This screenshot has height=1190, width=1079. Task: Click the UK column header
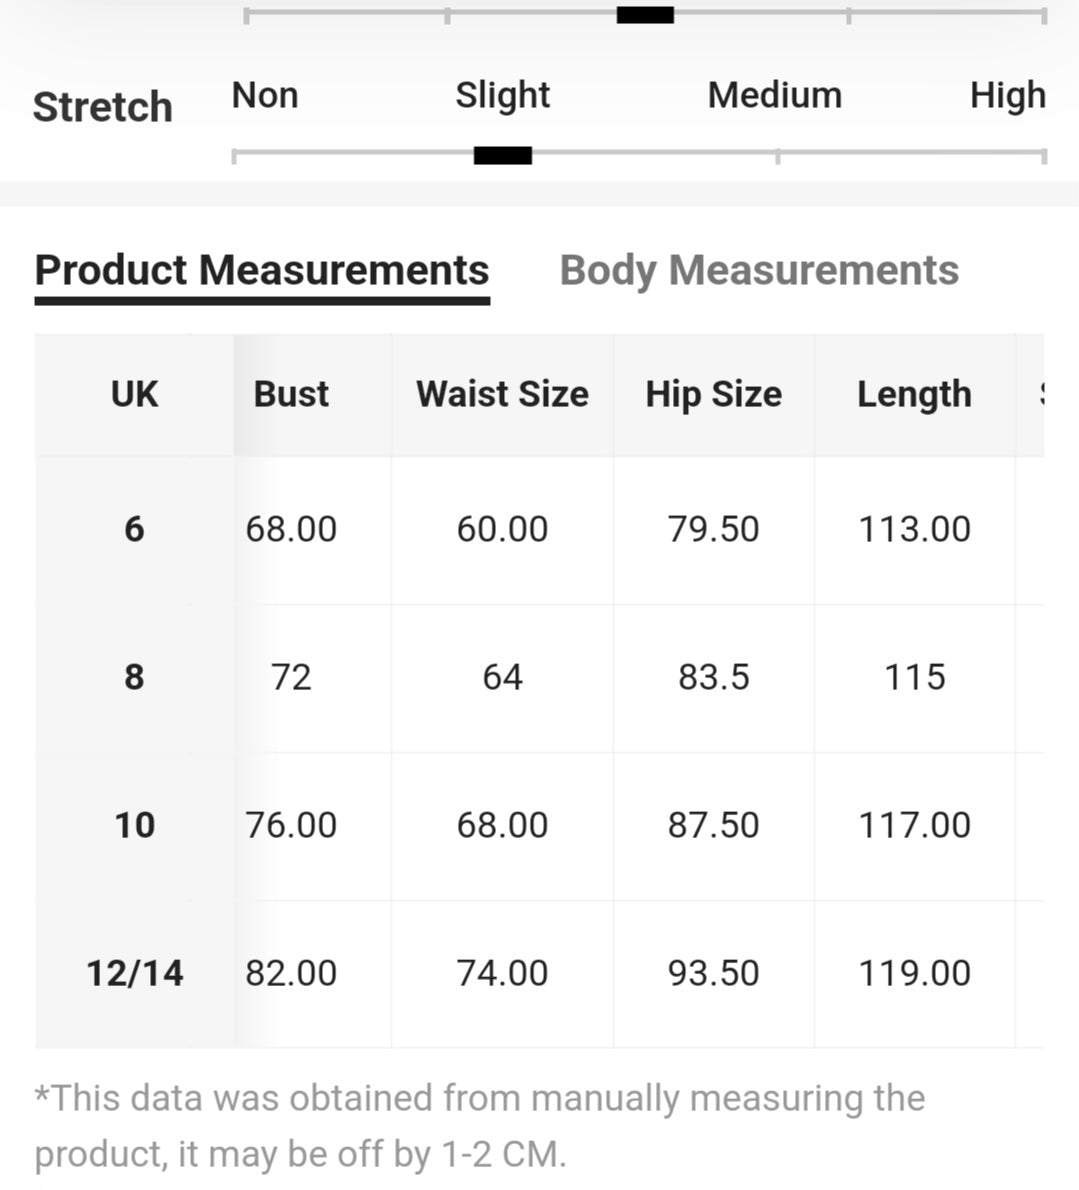pos(134,395)
